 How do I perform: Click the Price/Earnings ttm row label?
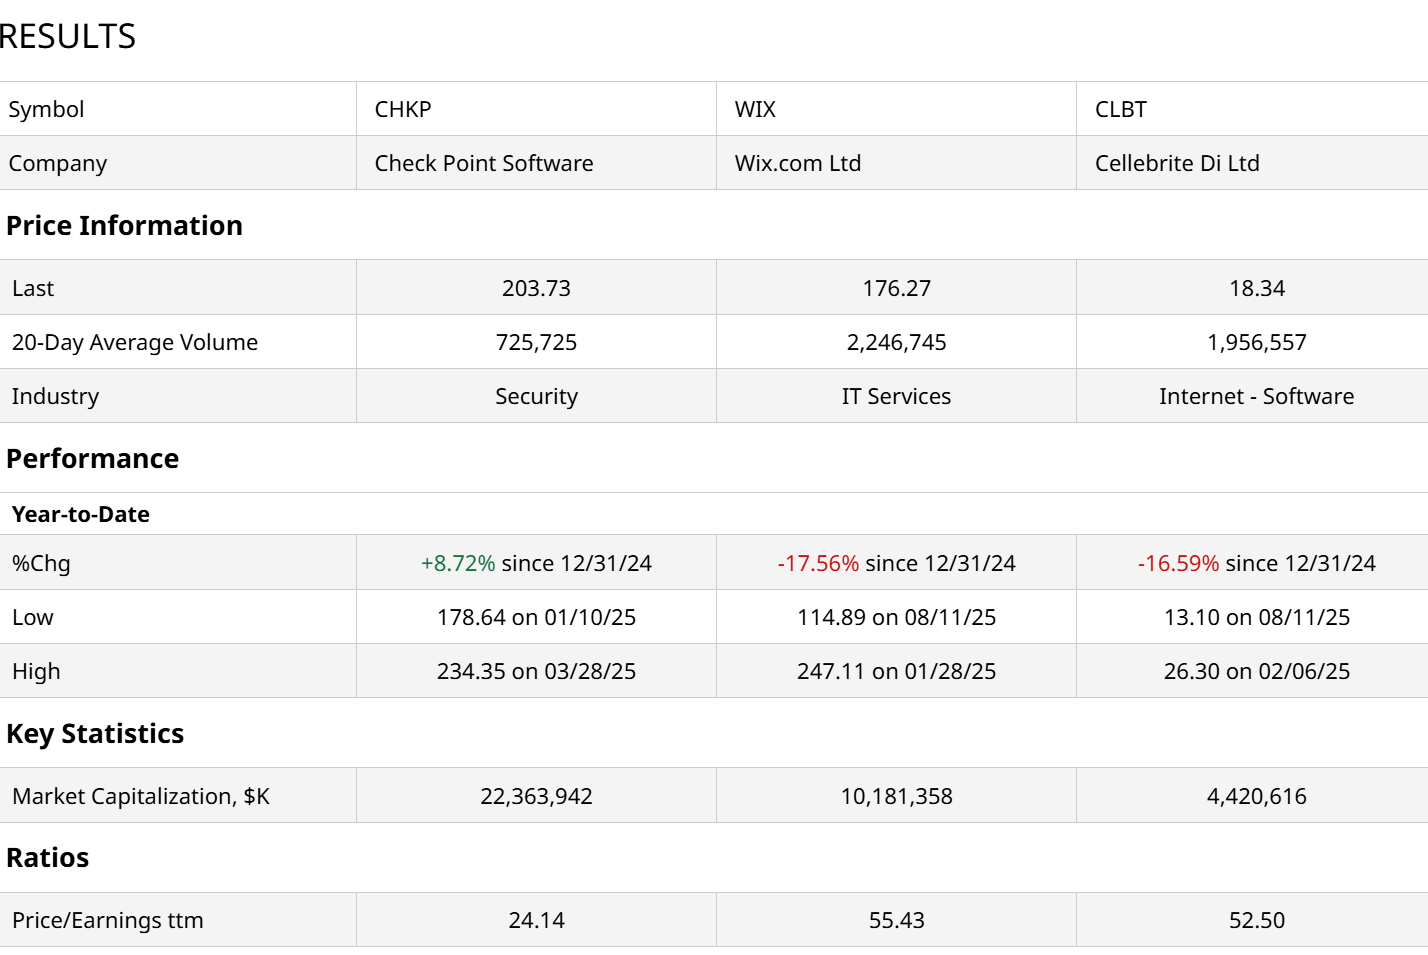click(108, 920)
